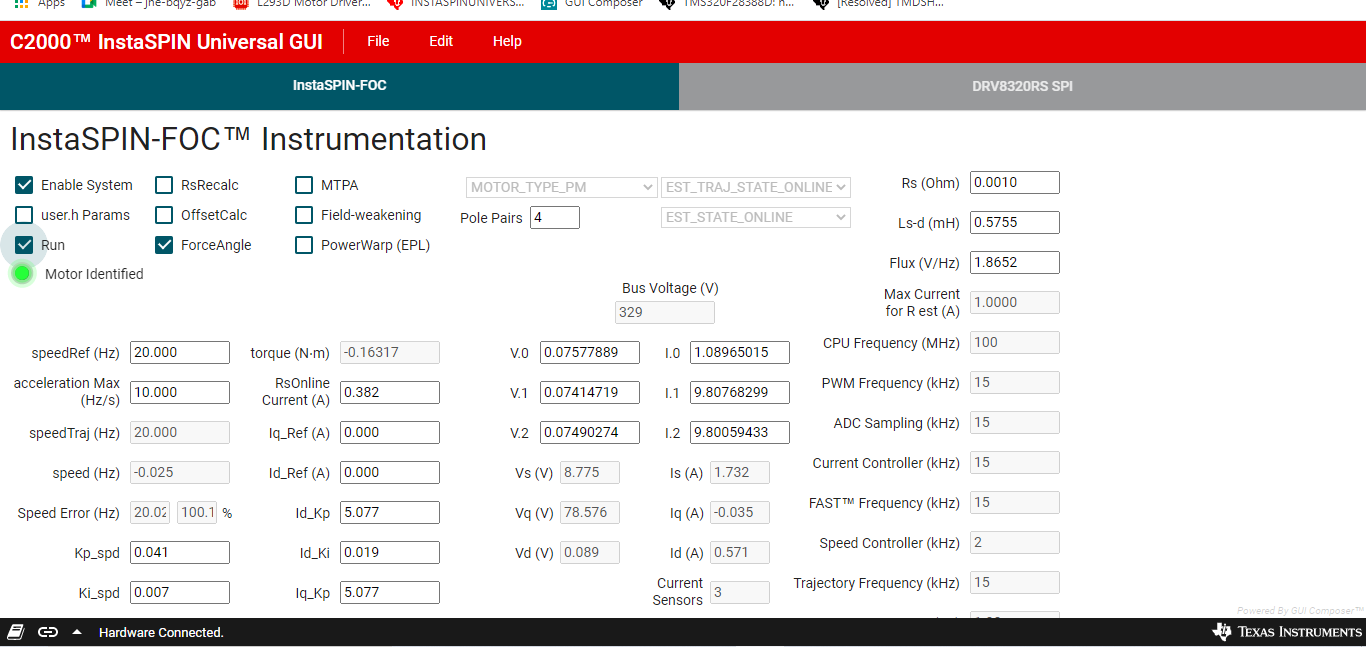Screen dimensions: 1366x647
Task: Click the Ls-d (mH) input field
Action: click(x=1015, y=222)
